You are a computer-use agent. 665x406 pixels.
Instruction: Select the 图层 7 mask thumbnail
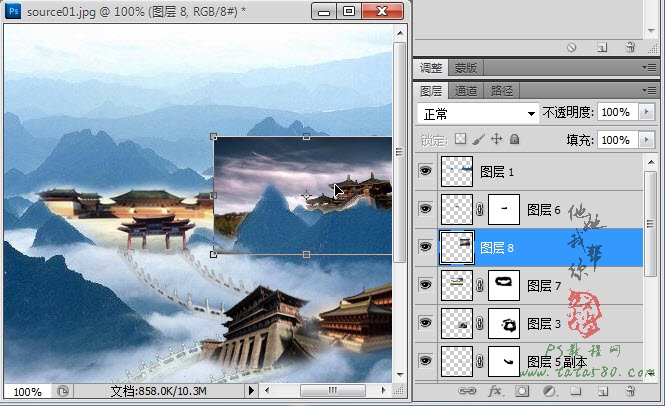pos(504,285)
